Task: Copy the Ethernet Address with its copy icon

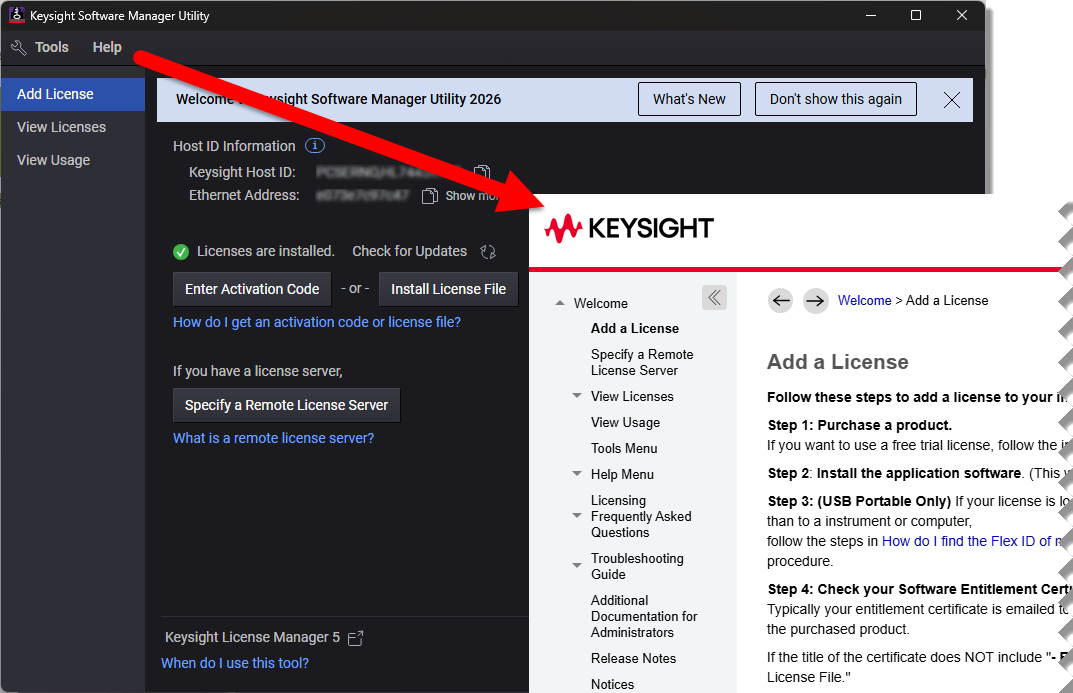Action: (430, 196)
